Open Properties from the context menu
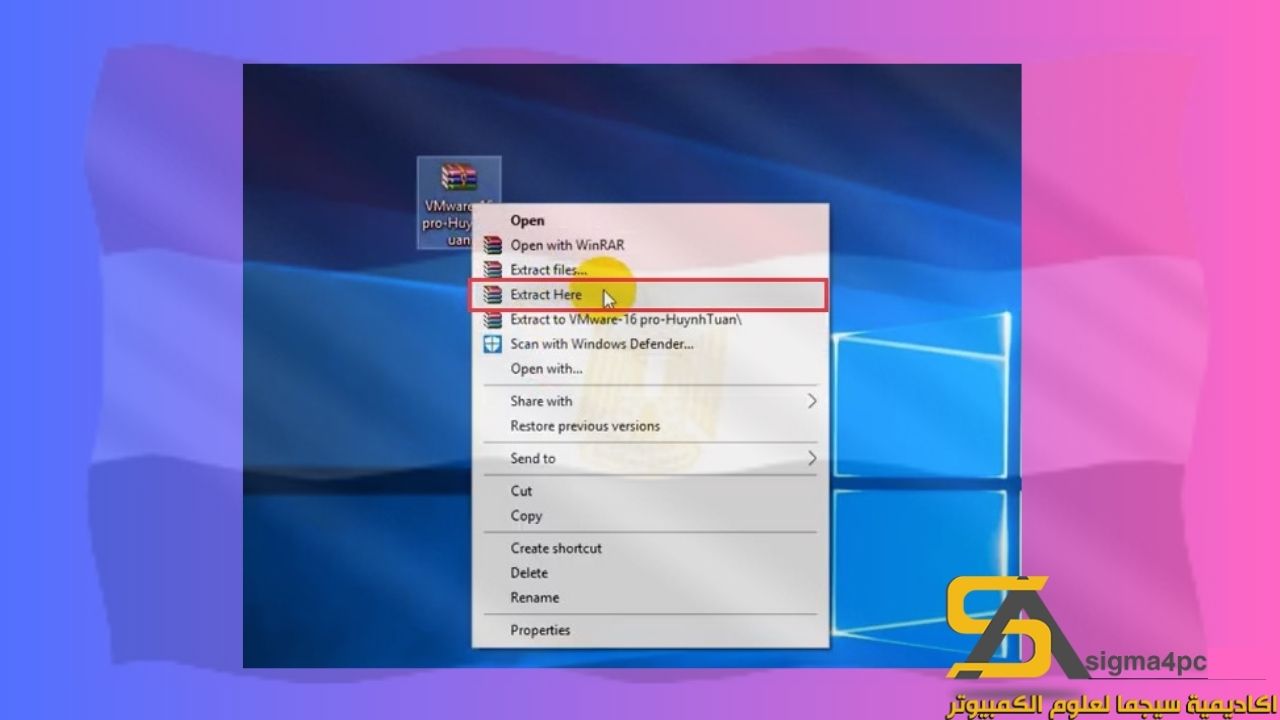Viewport: 1280px width, 720px height. click(x=540, y=630)
